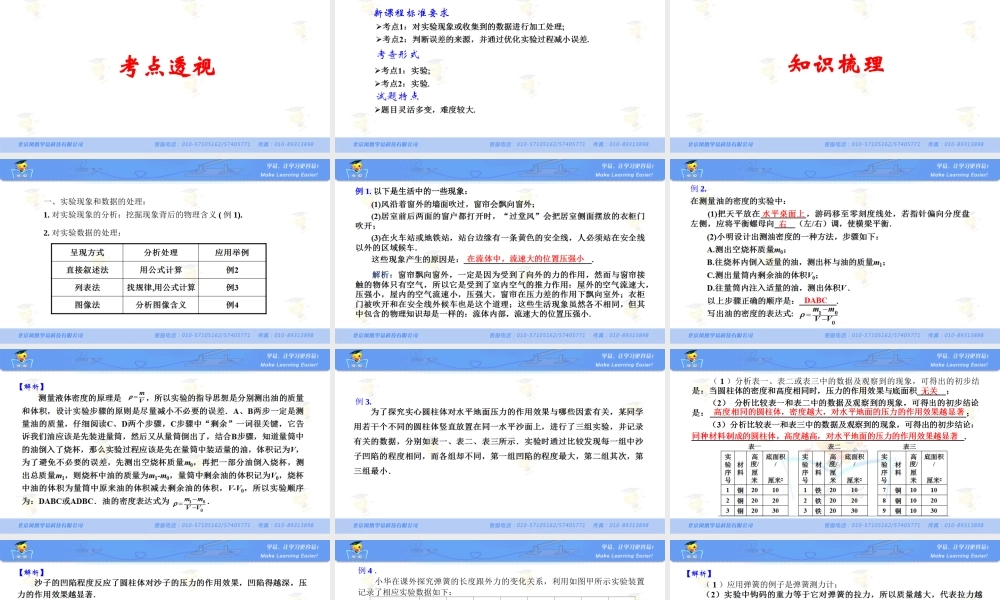Click the red underlined 无关 answer text
Viewport: 1000px width, 600px height.
pos(929,390)
